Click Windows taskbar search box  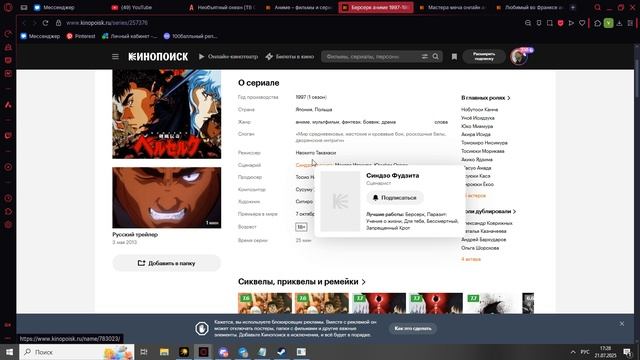coord(77,352)
